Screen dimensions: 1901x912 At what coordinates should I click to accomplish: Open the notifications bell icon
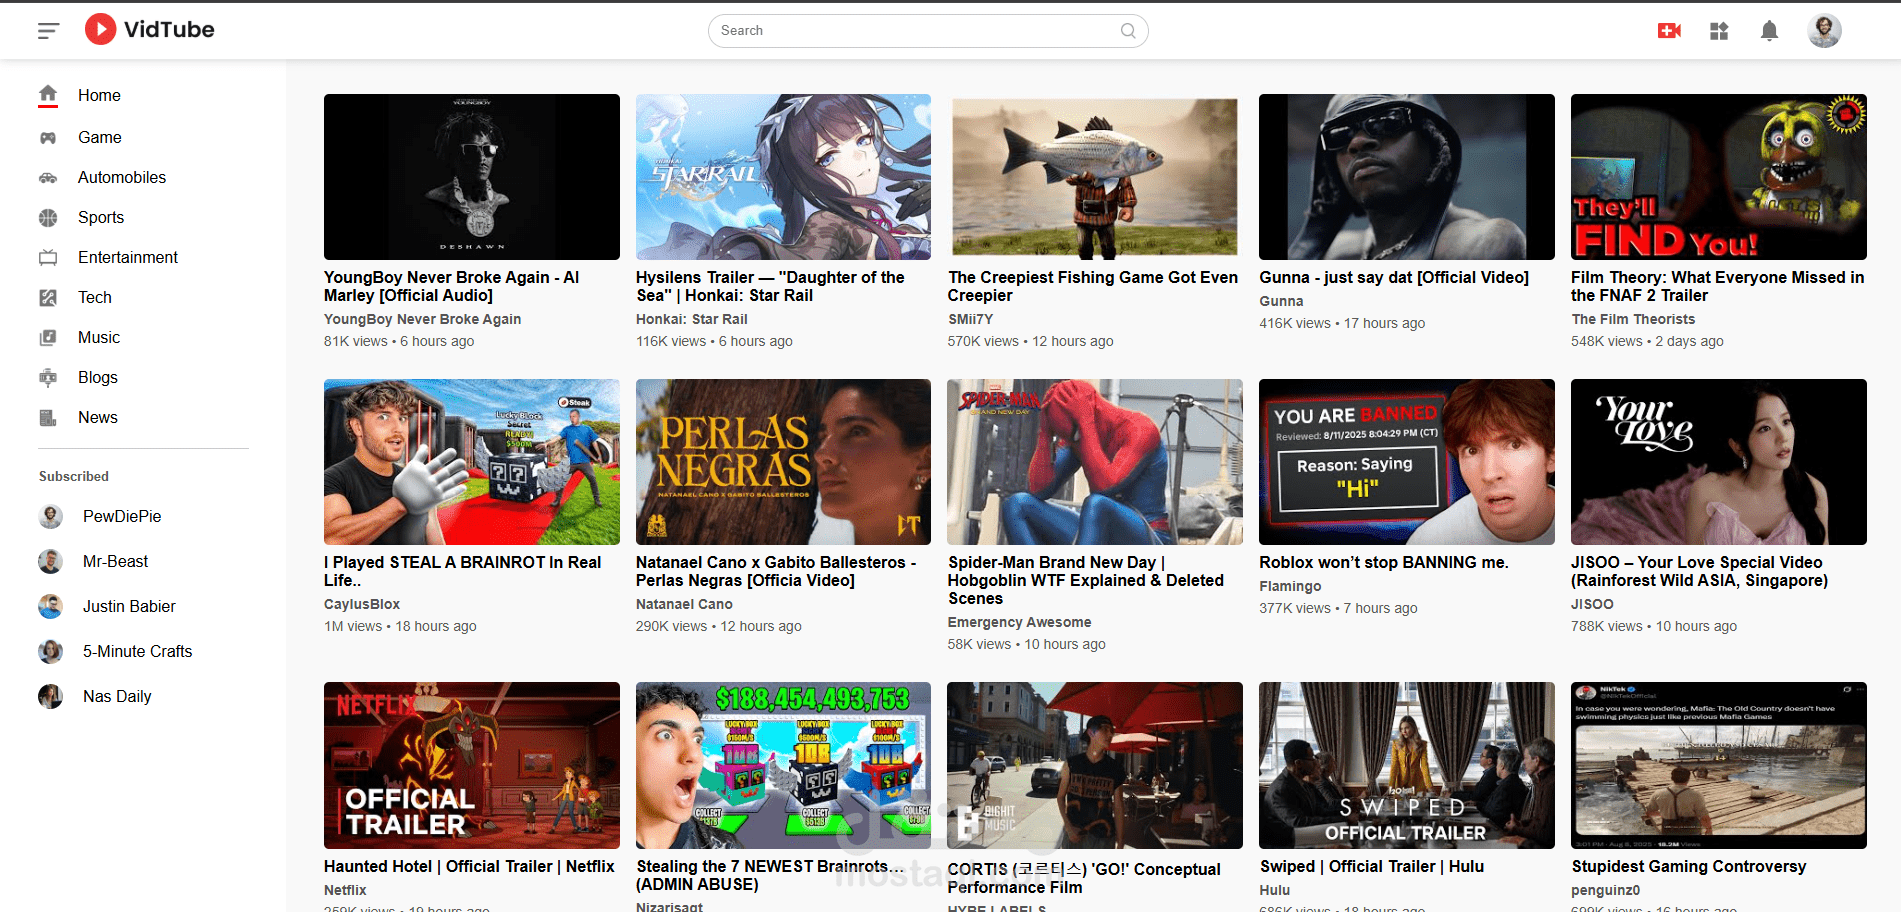(1769, 31)
